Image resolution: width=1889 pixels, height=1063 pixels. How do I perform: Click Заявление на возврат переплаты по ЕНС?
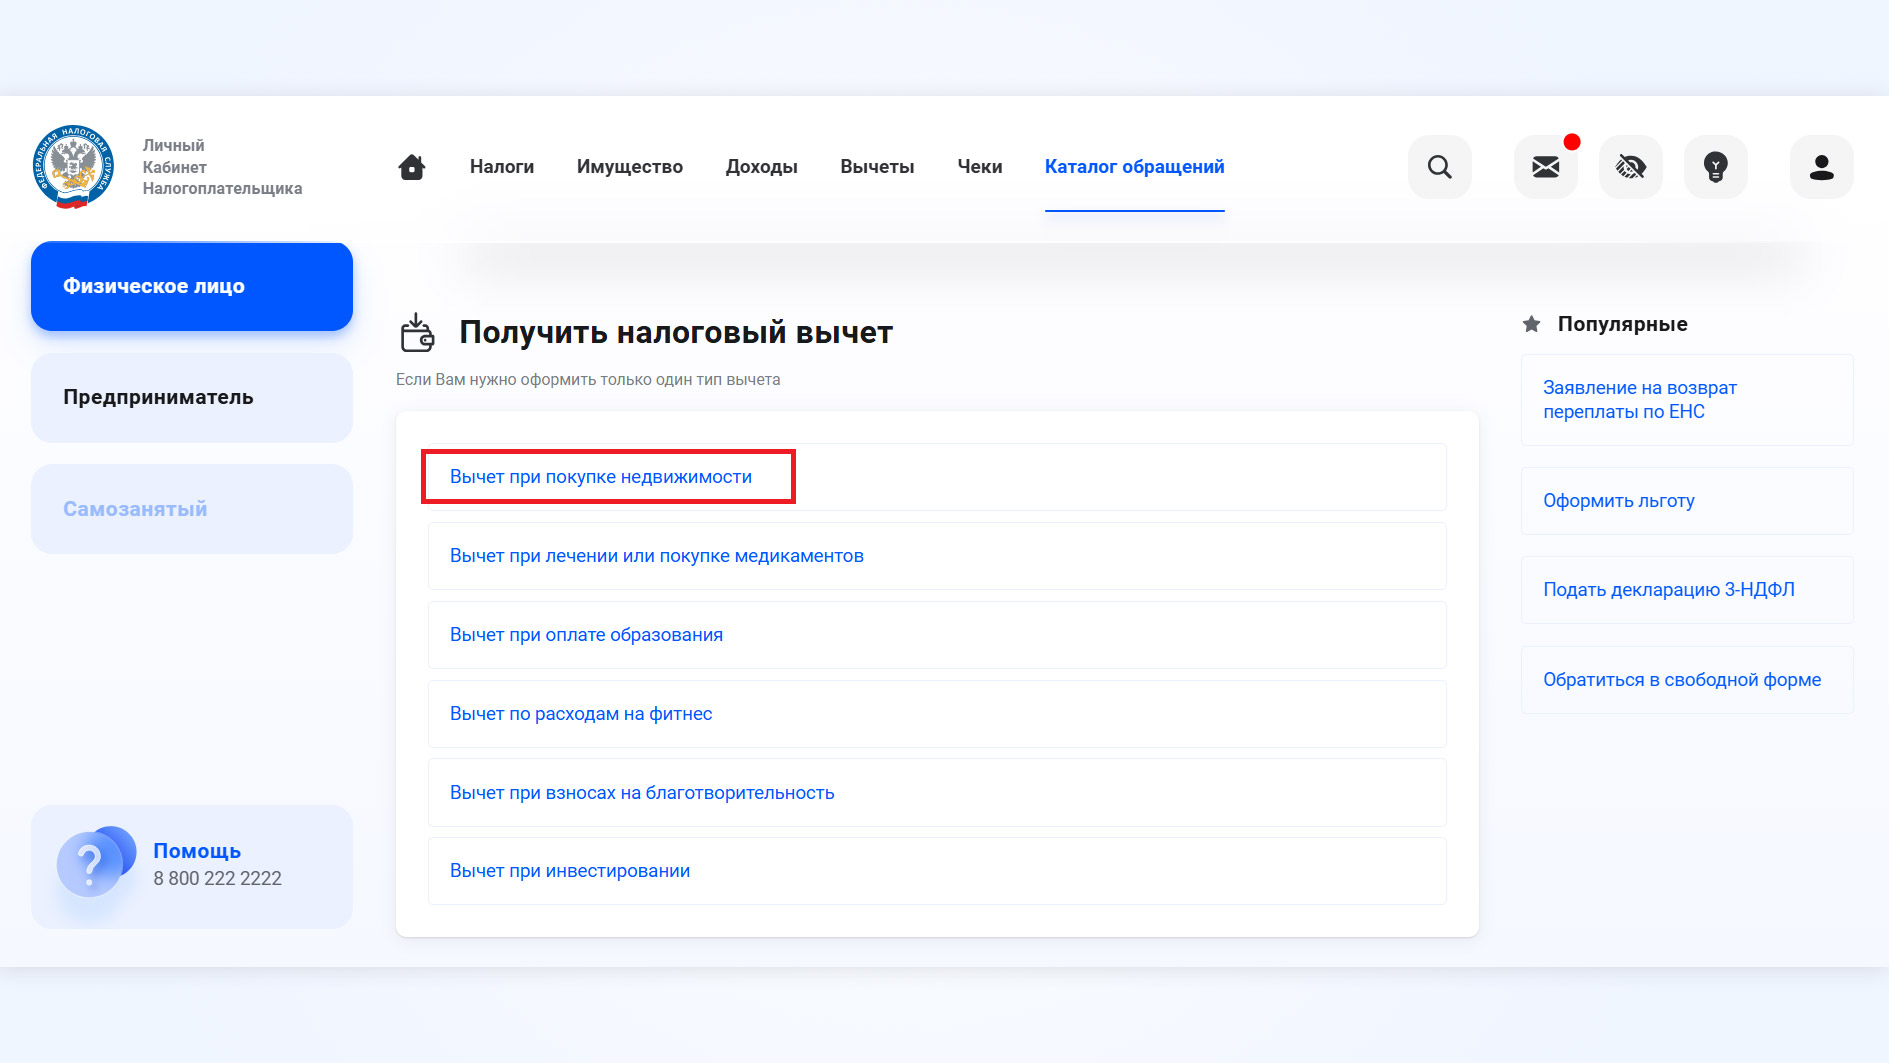pyautogui.click(x=1639, y=400)
